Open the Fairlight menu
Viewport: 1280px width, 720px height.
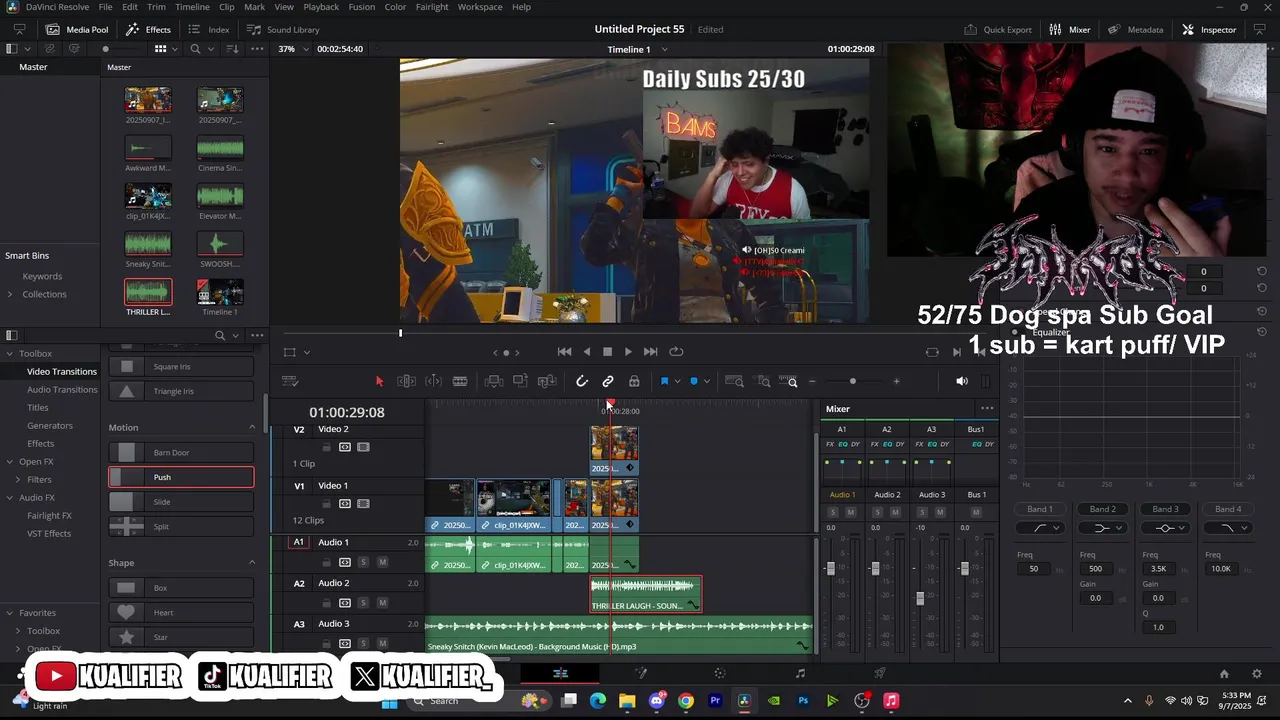pyautogui.click(x=432, y=7)
